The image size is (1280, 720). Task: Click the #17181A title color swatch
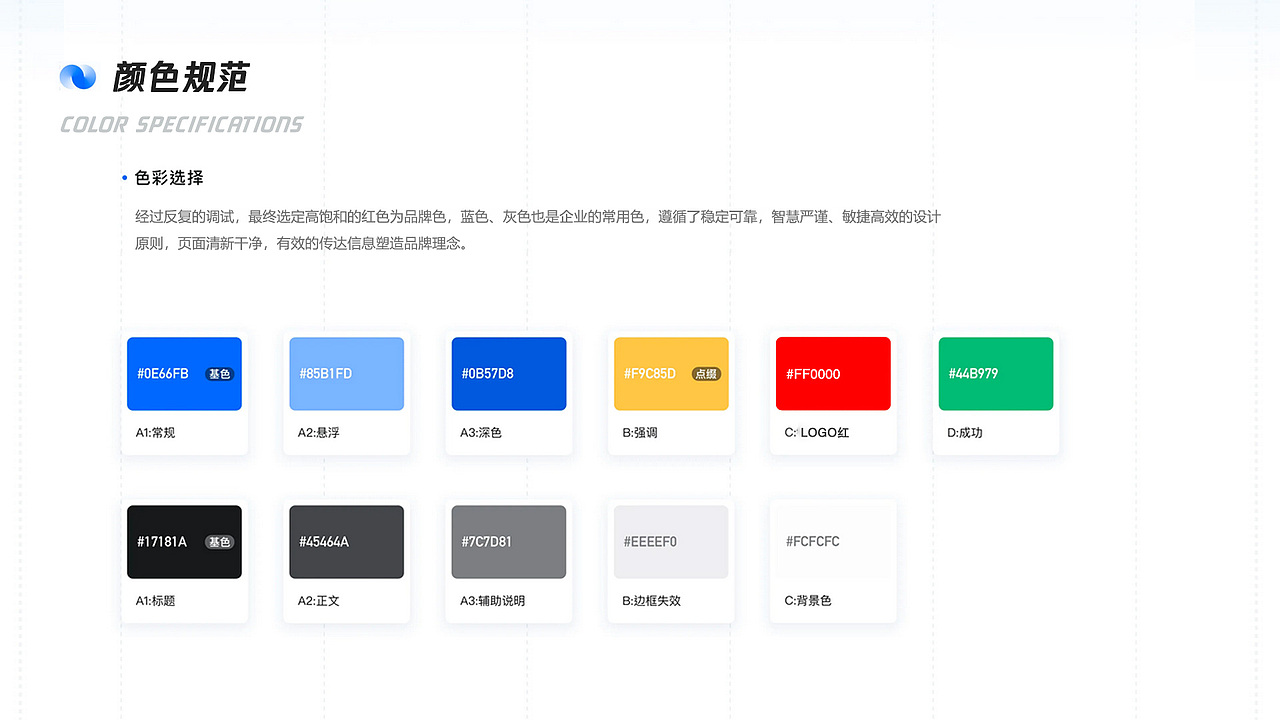pyautogui.click(x=184, y=541)
